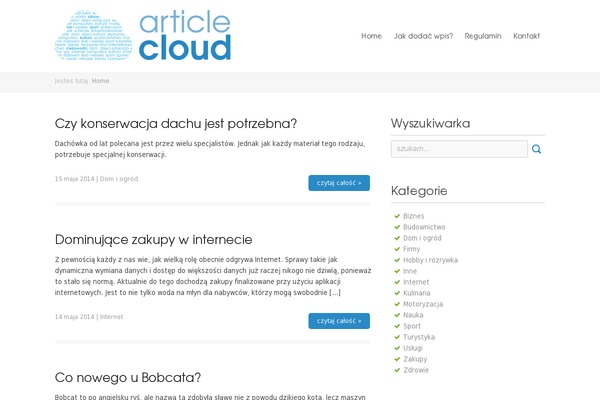Open article 'Czy konserwacja dachu jest potrzebna?'
The image size is (600, 400).
(175, 124)
